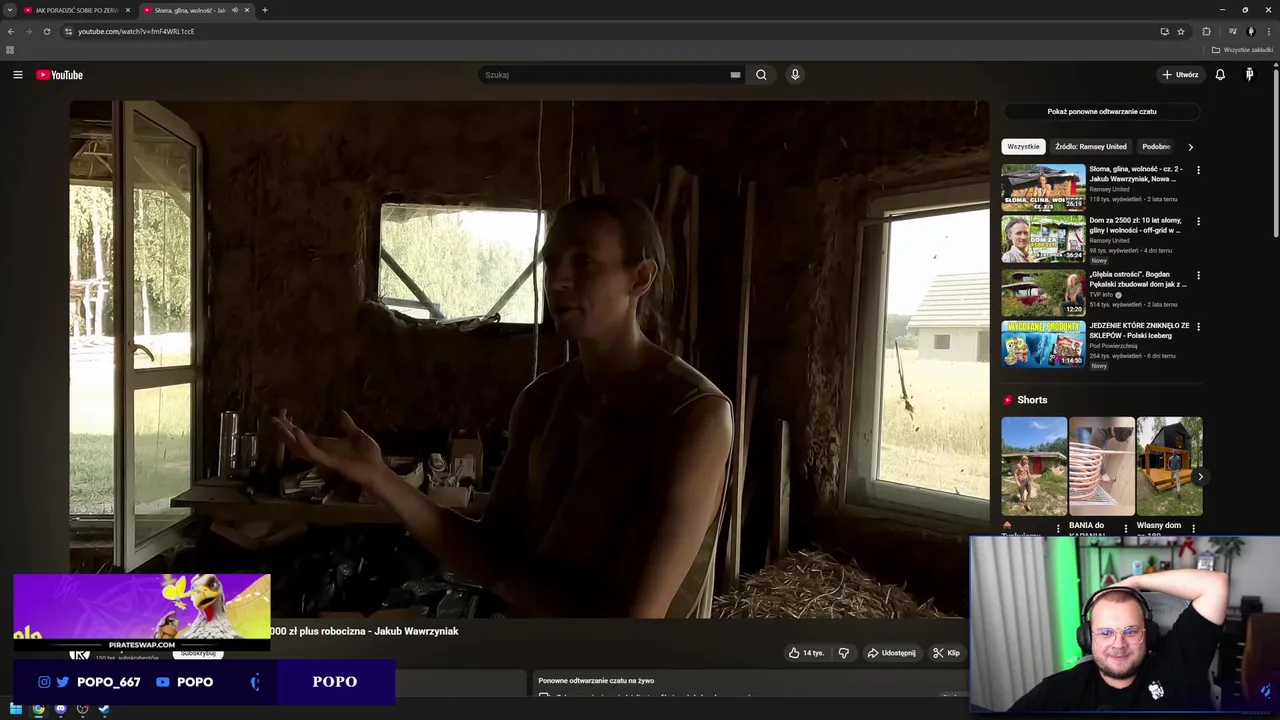Open the 'Wszystkie zakładki' bookmarks folder
The width and height of the screenshot is (1280, 720).
pyautogui.click(x=1243, y=50)
